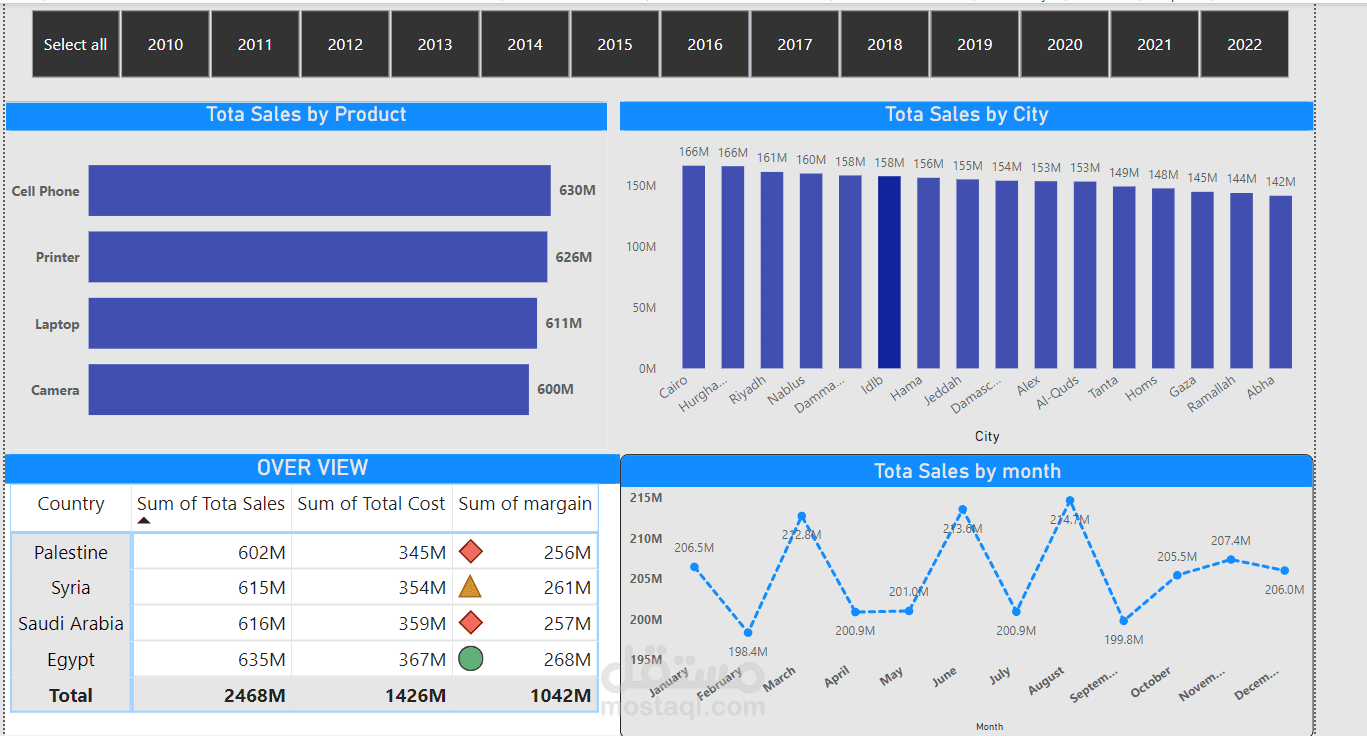Select the Saudi Arabia row label

(x=71, y=624)
